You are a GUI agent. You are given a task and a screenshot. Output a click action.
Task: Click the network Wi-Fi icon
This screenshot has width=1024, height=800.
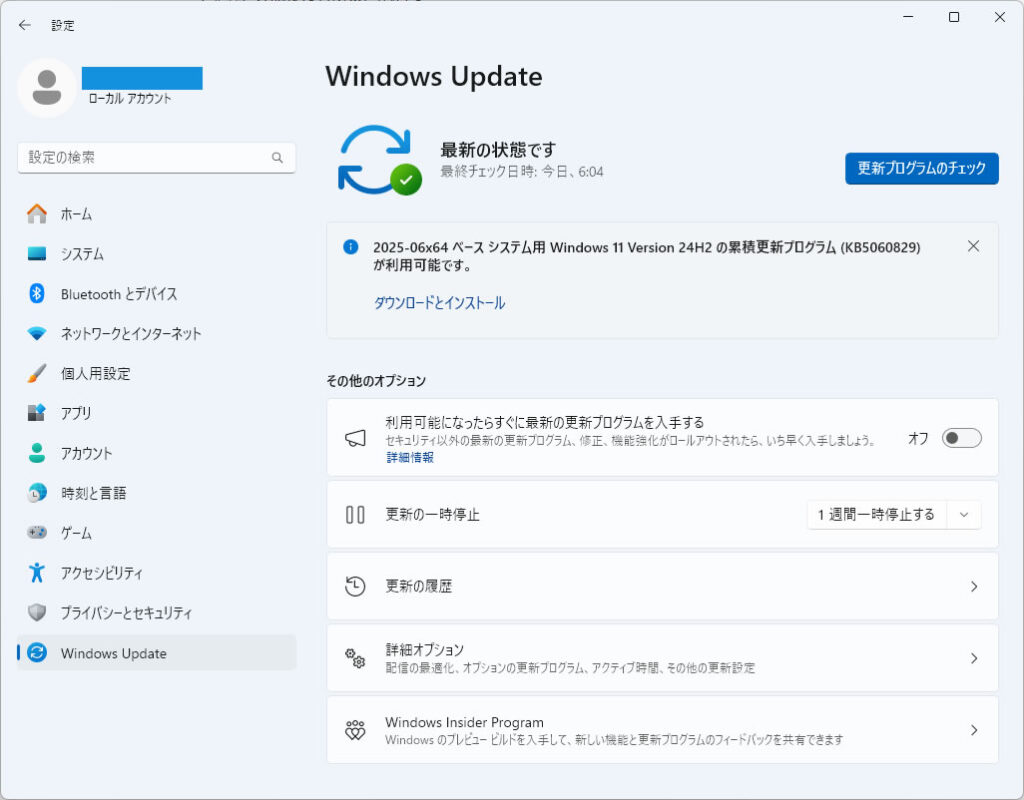pos(37,333)
